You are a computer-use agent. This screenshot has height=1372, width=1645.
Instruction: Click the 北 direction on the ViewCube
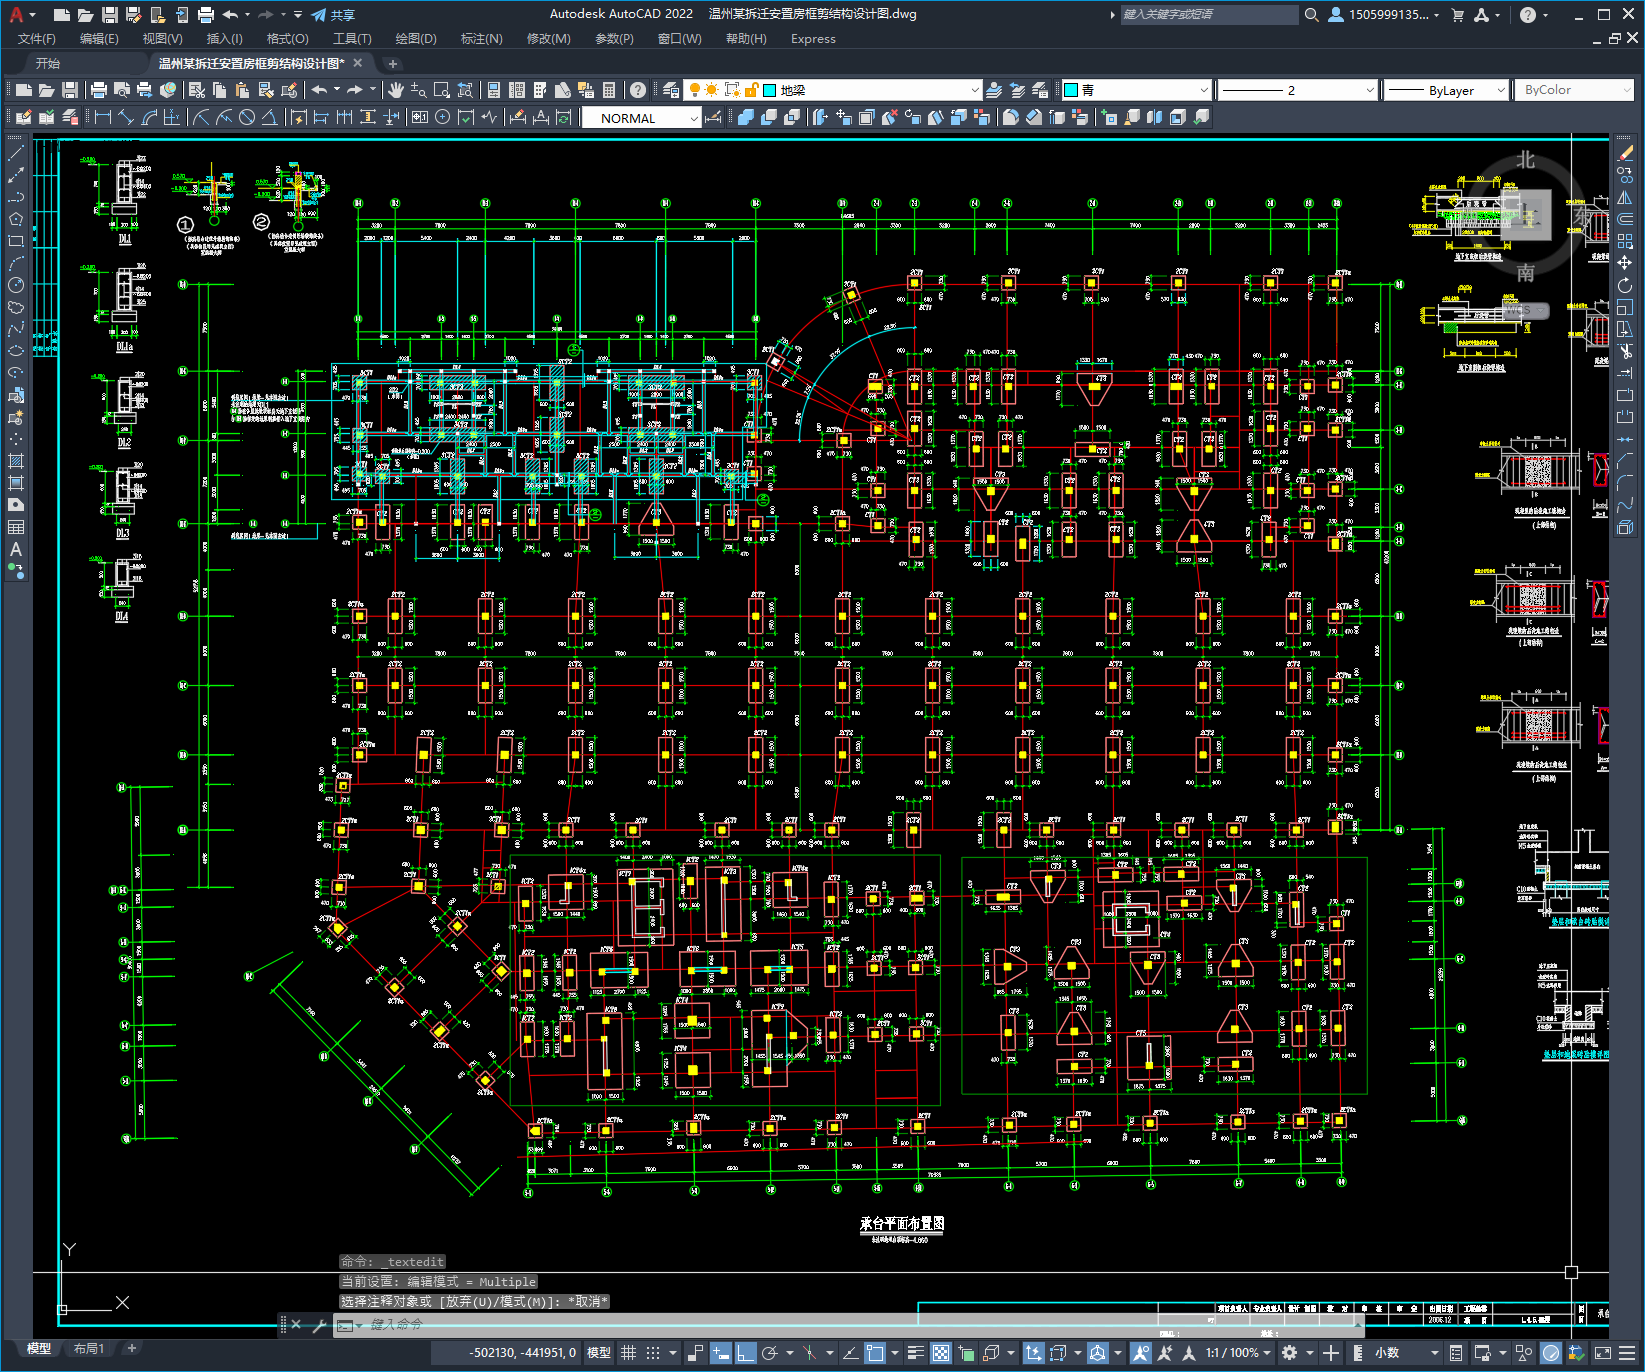pyautogui.click(x=1525, y=160)
